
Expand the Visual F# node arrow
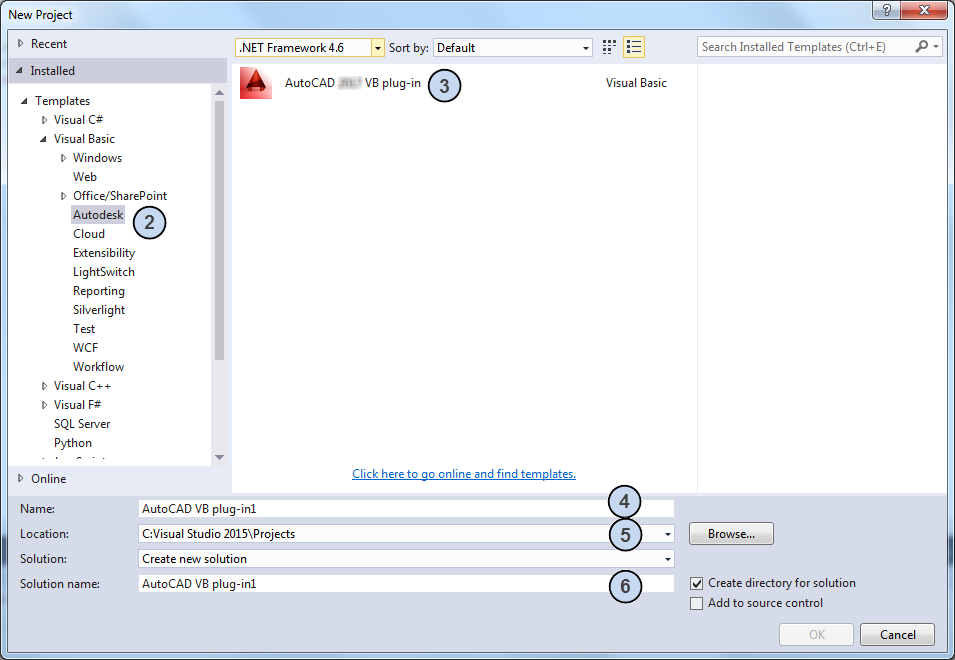pyautogui.click(x=44, y=405)
